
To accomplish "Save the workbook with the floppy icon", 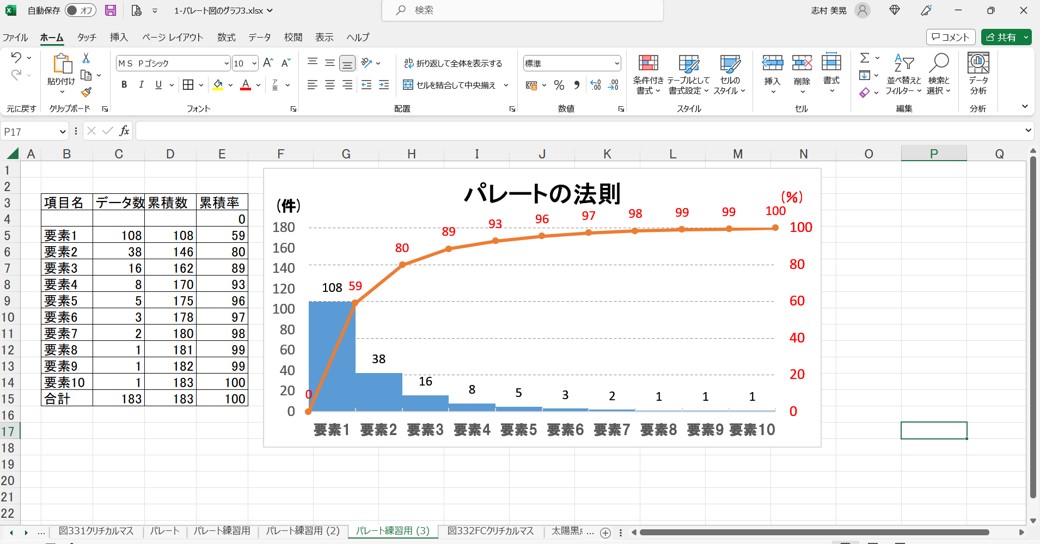I will [111, 11].
